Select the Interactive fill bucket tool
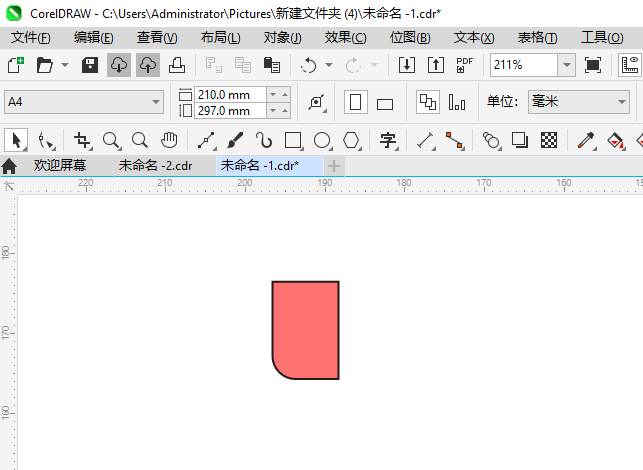643x470 pixels. [x=615, y=140]
